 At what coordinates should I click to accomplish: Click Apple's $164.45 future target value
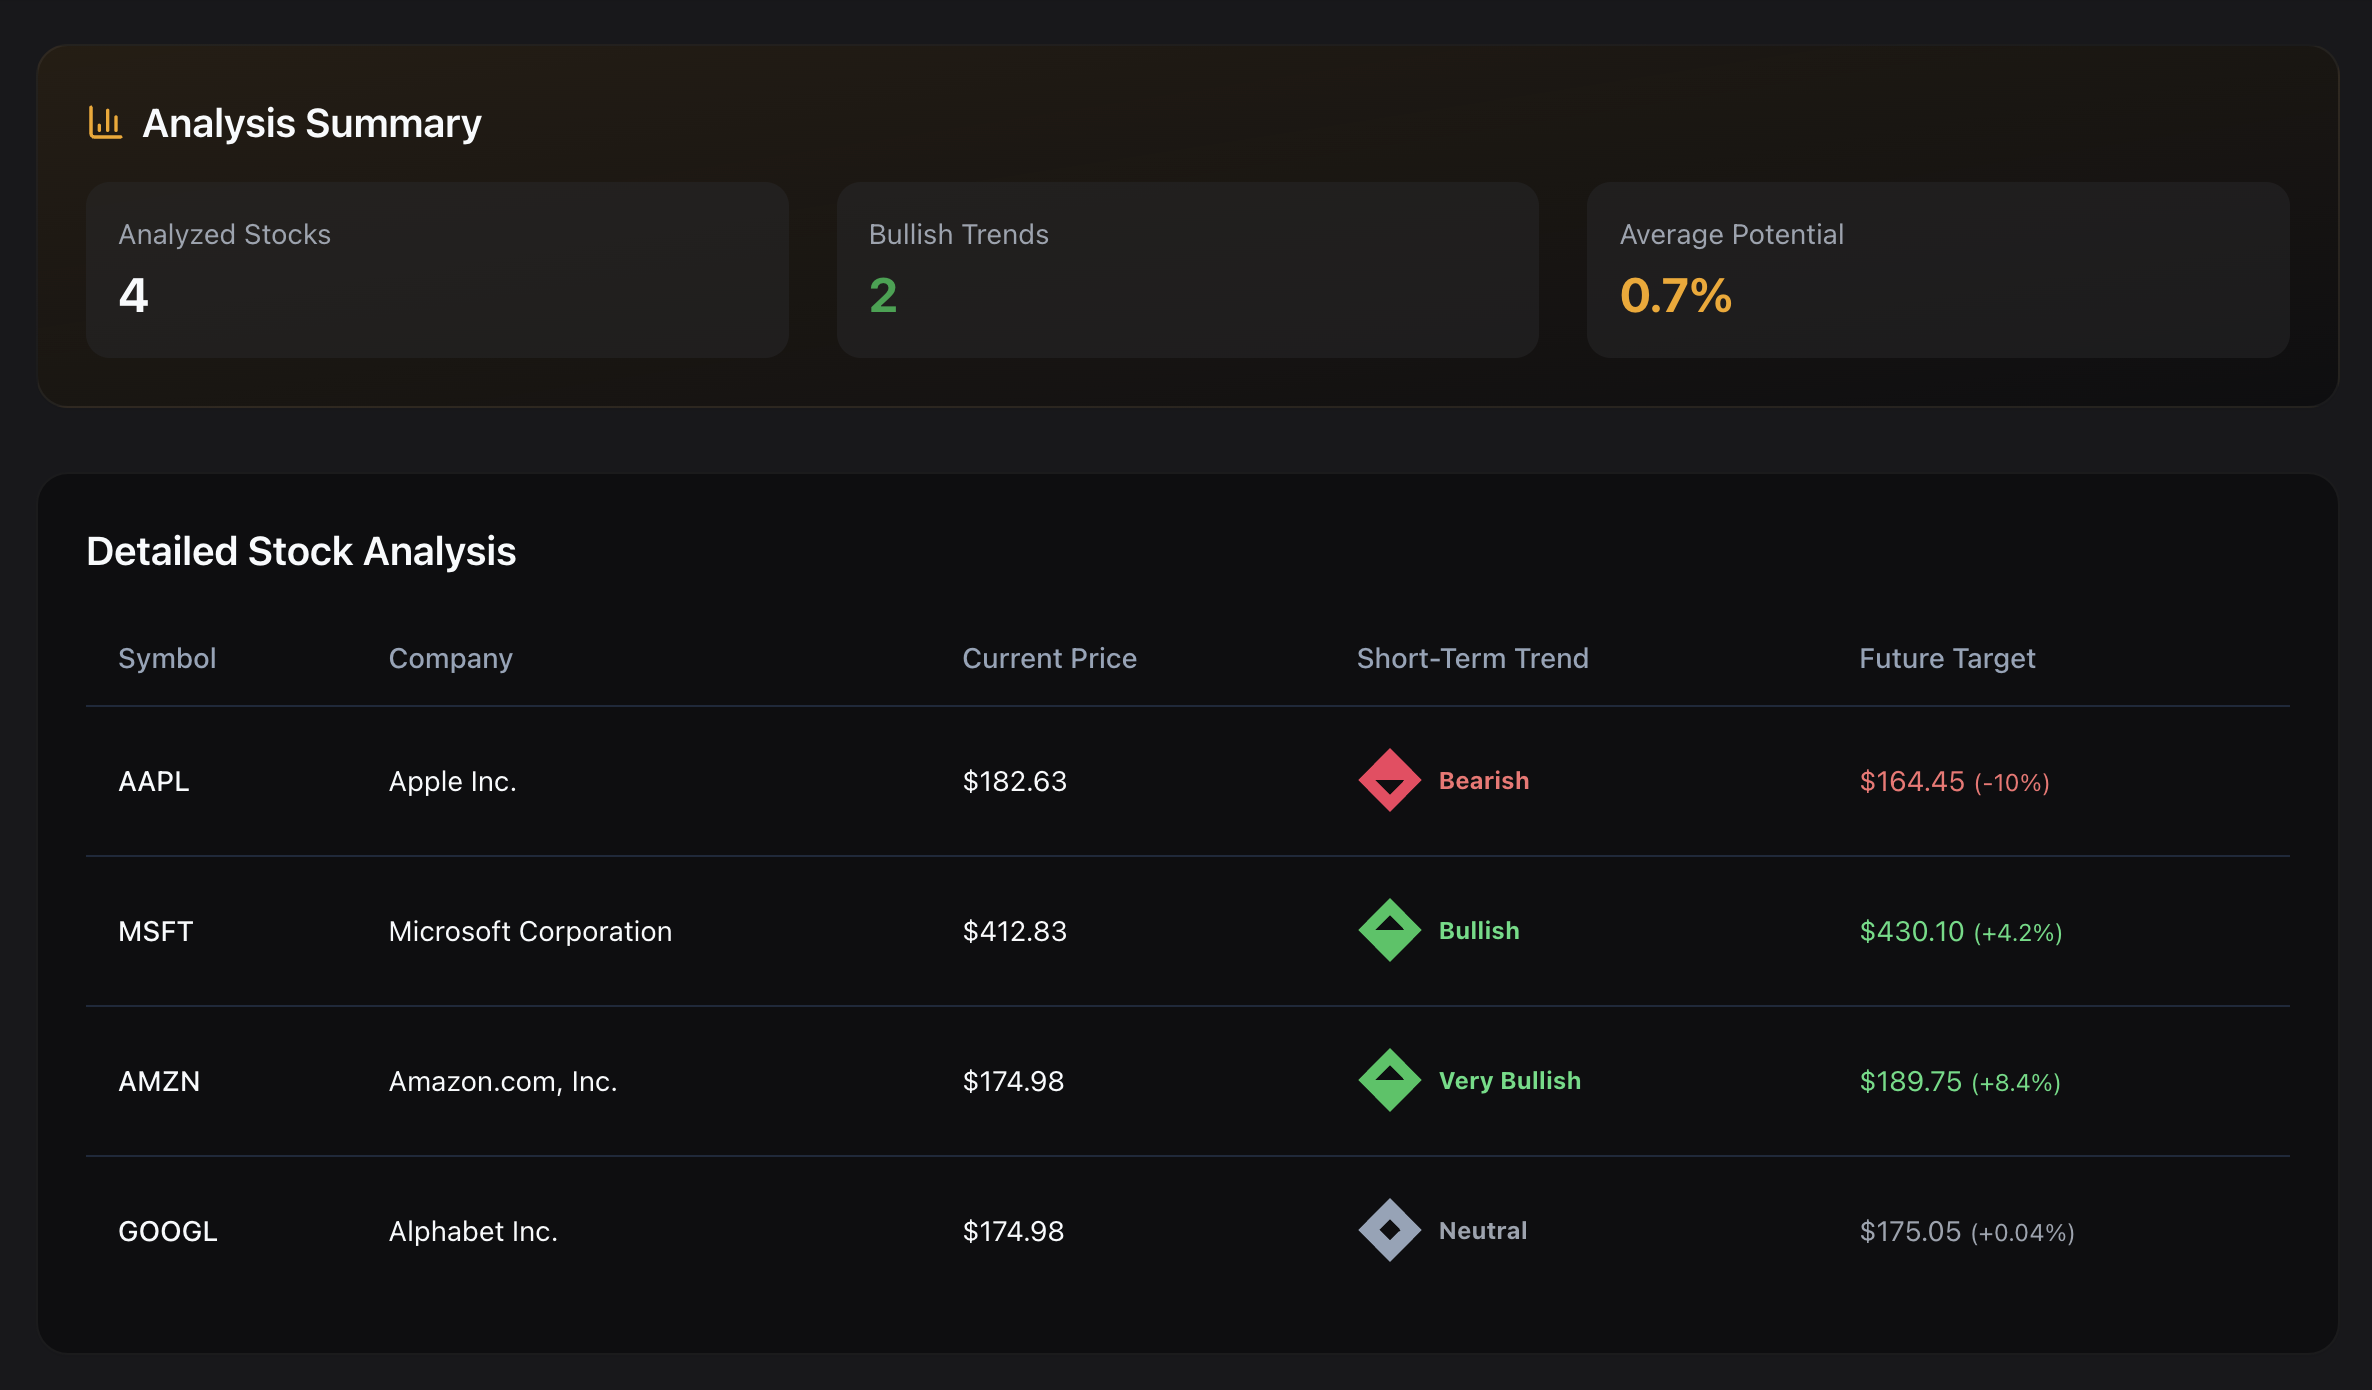pyautogui.click(x=1911, y=781)
